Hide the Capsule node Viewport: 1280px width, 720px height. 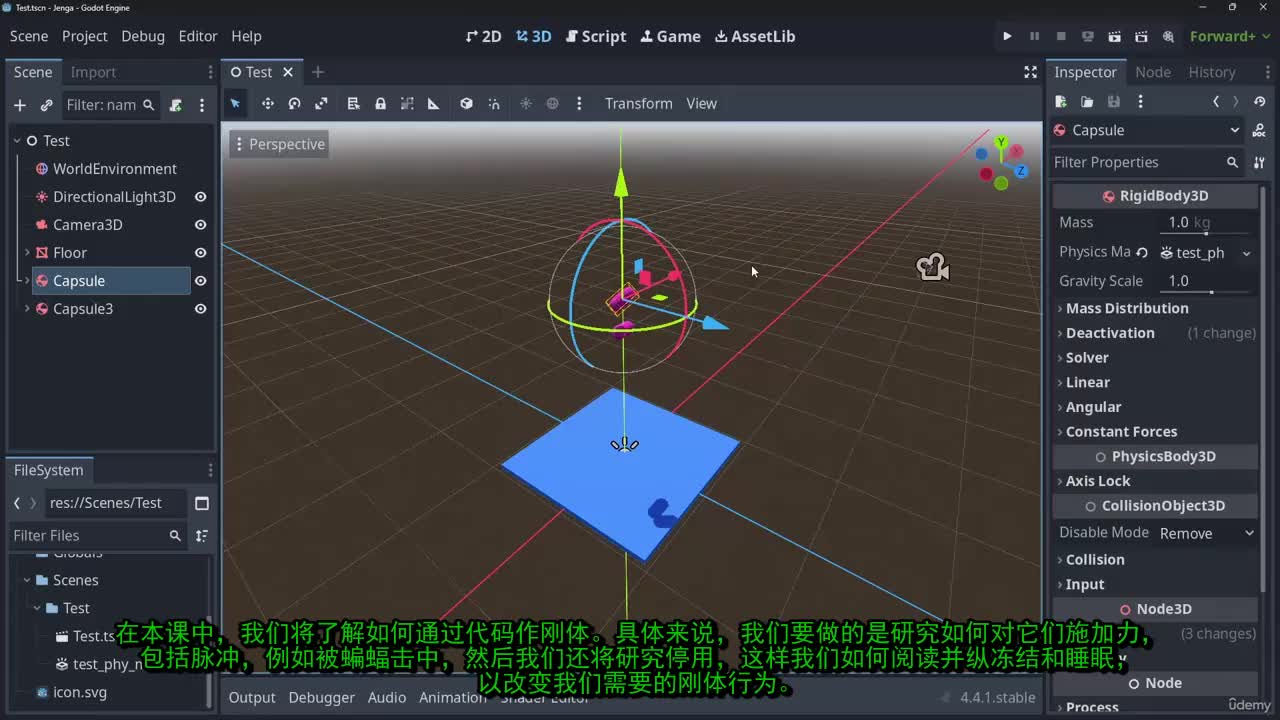tap(200, 281)
